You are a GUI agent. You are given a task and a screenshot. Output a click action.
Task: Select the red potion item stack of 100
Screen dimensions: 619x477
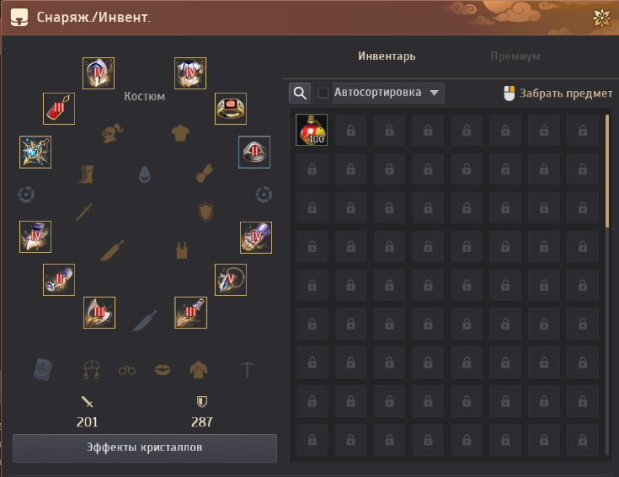(x=311, y=130)
